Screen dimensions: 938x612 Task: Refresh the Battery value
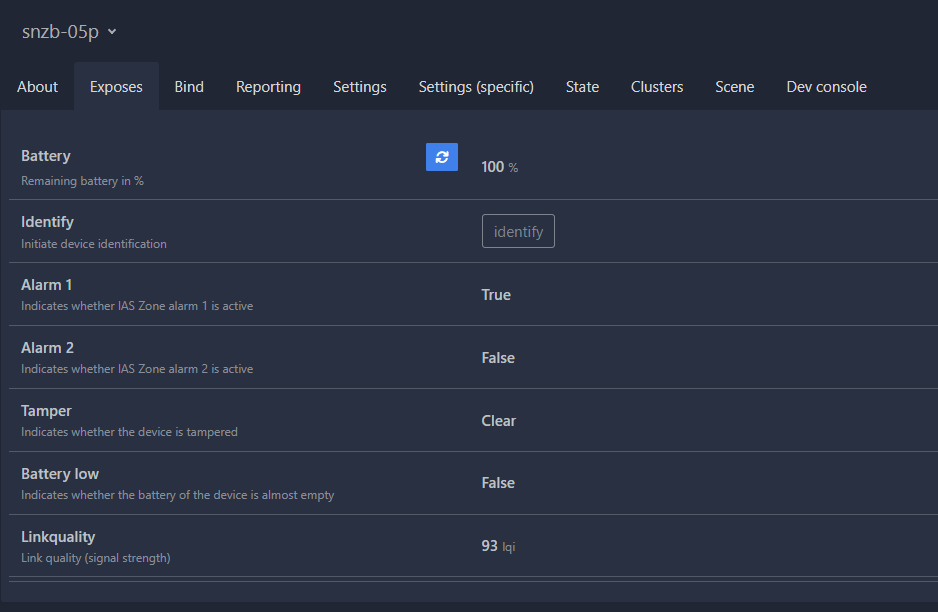pyautogui.click(x=441, y=157)
